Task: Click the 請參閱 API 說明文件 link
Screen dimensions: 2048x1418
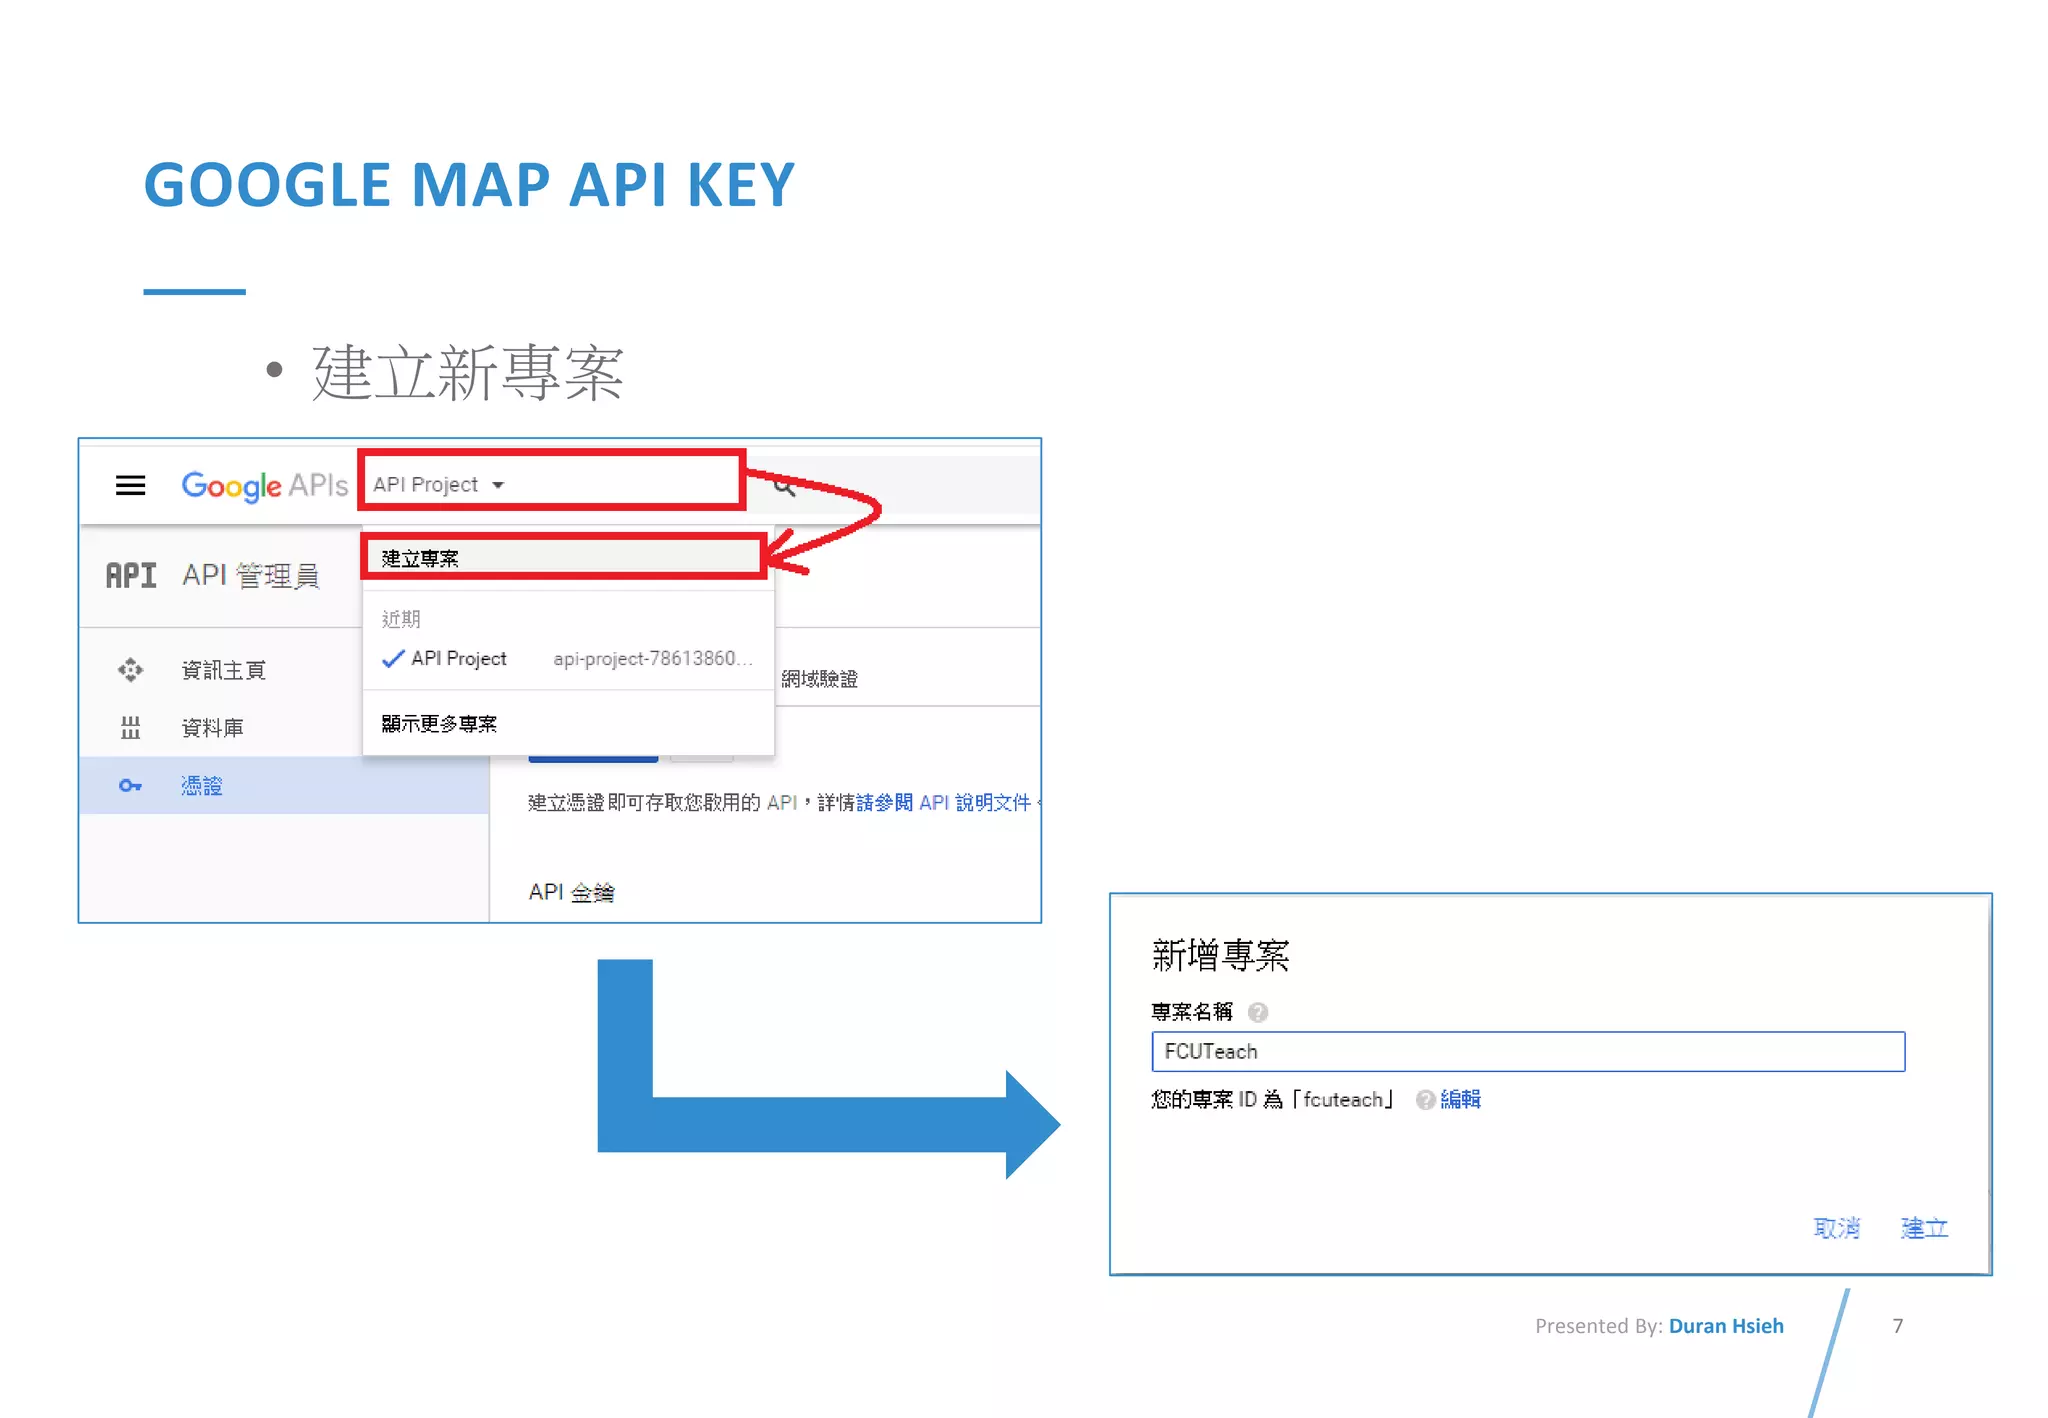Action: point(943,802)
